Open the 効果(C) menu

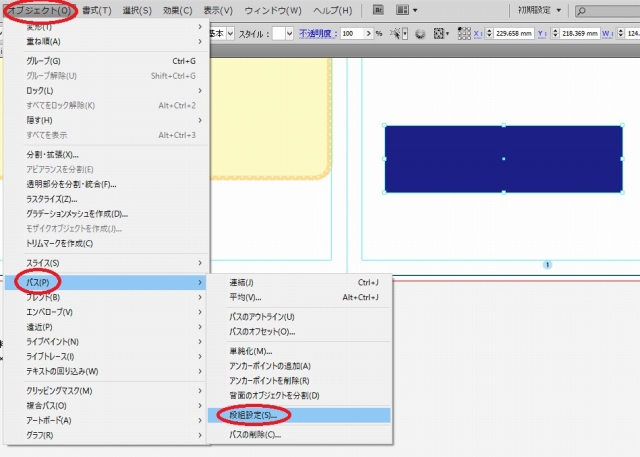pyautogui.click(x=178, y=10)
